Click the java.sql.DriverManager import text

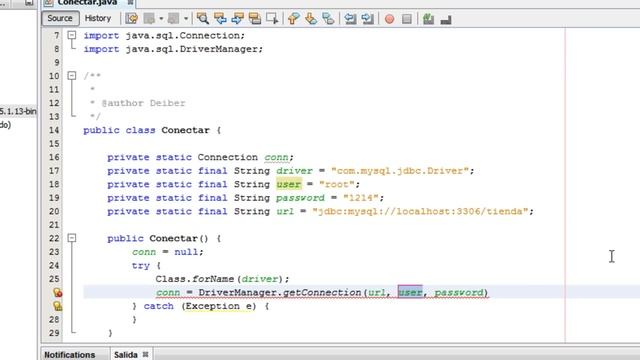(x=192, y=49)
